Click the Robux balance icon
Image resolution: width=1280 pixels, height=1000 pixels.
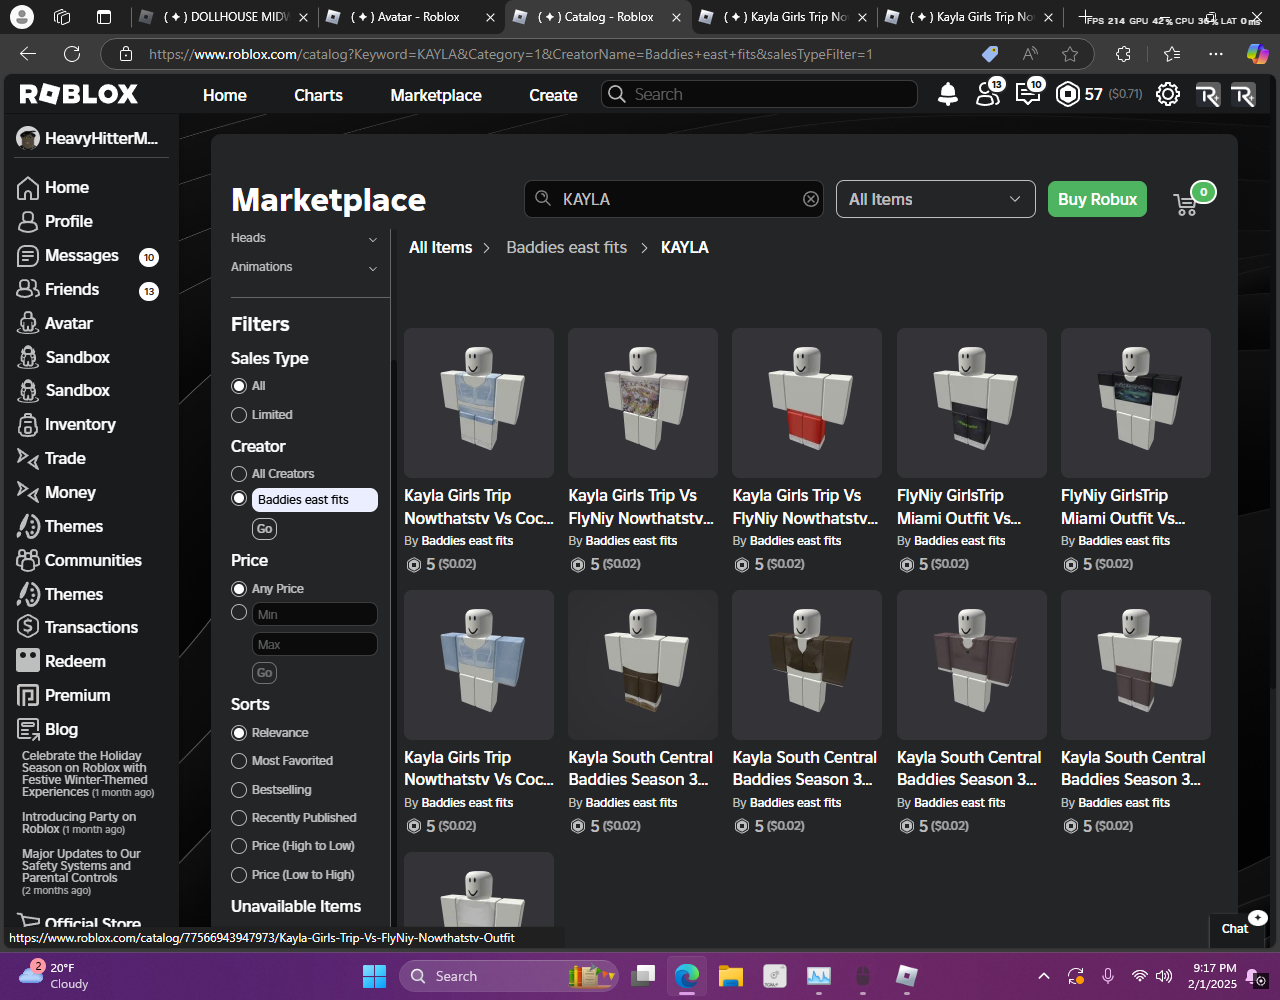[x=1068, y=94]
